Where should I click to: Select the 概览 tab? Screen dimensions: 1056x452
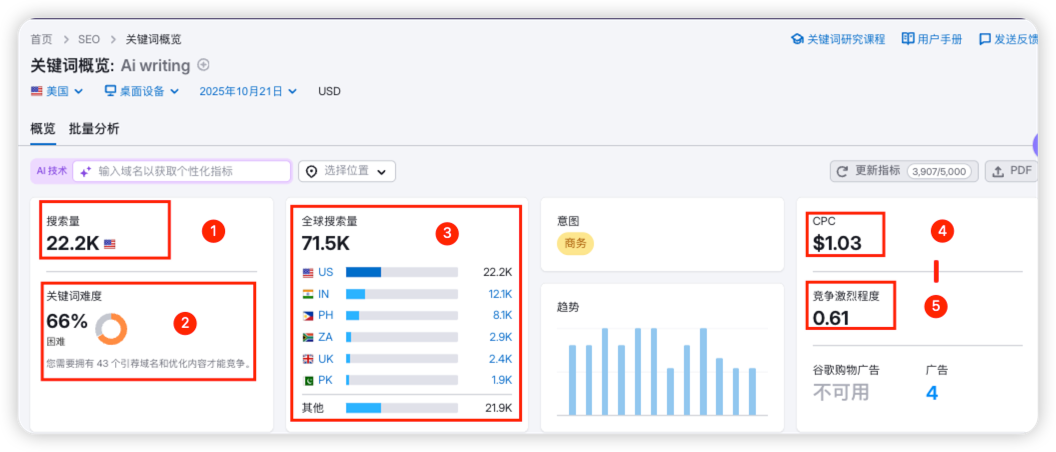(43, 128)
